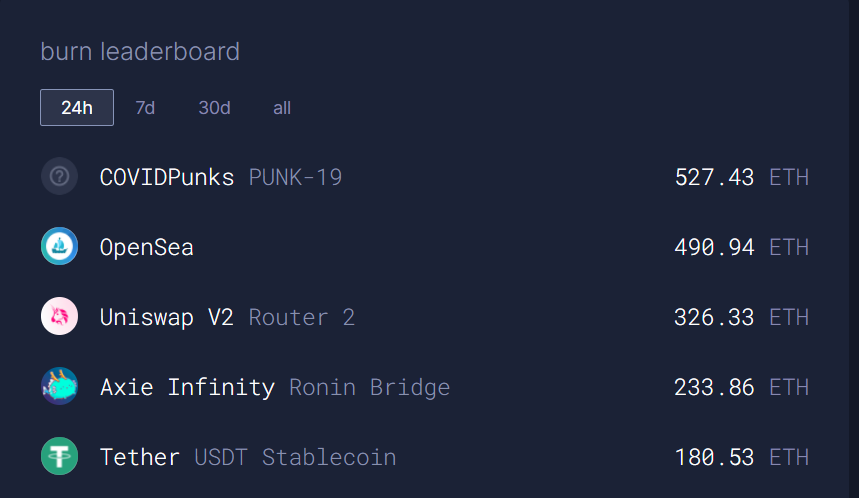
Task: Open the Uniswap V2 leaderboard entry
Action: point(167,318)
